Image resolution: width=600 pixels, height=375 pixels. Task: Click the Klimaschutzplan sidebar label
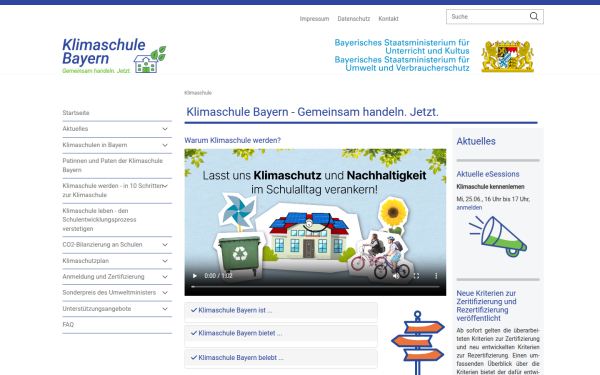click(85, 261)
